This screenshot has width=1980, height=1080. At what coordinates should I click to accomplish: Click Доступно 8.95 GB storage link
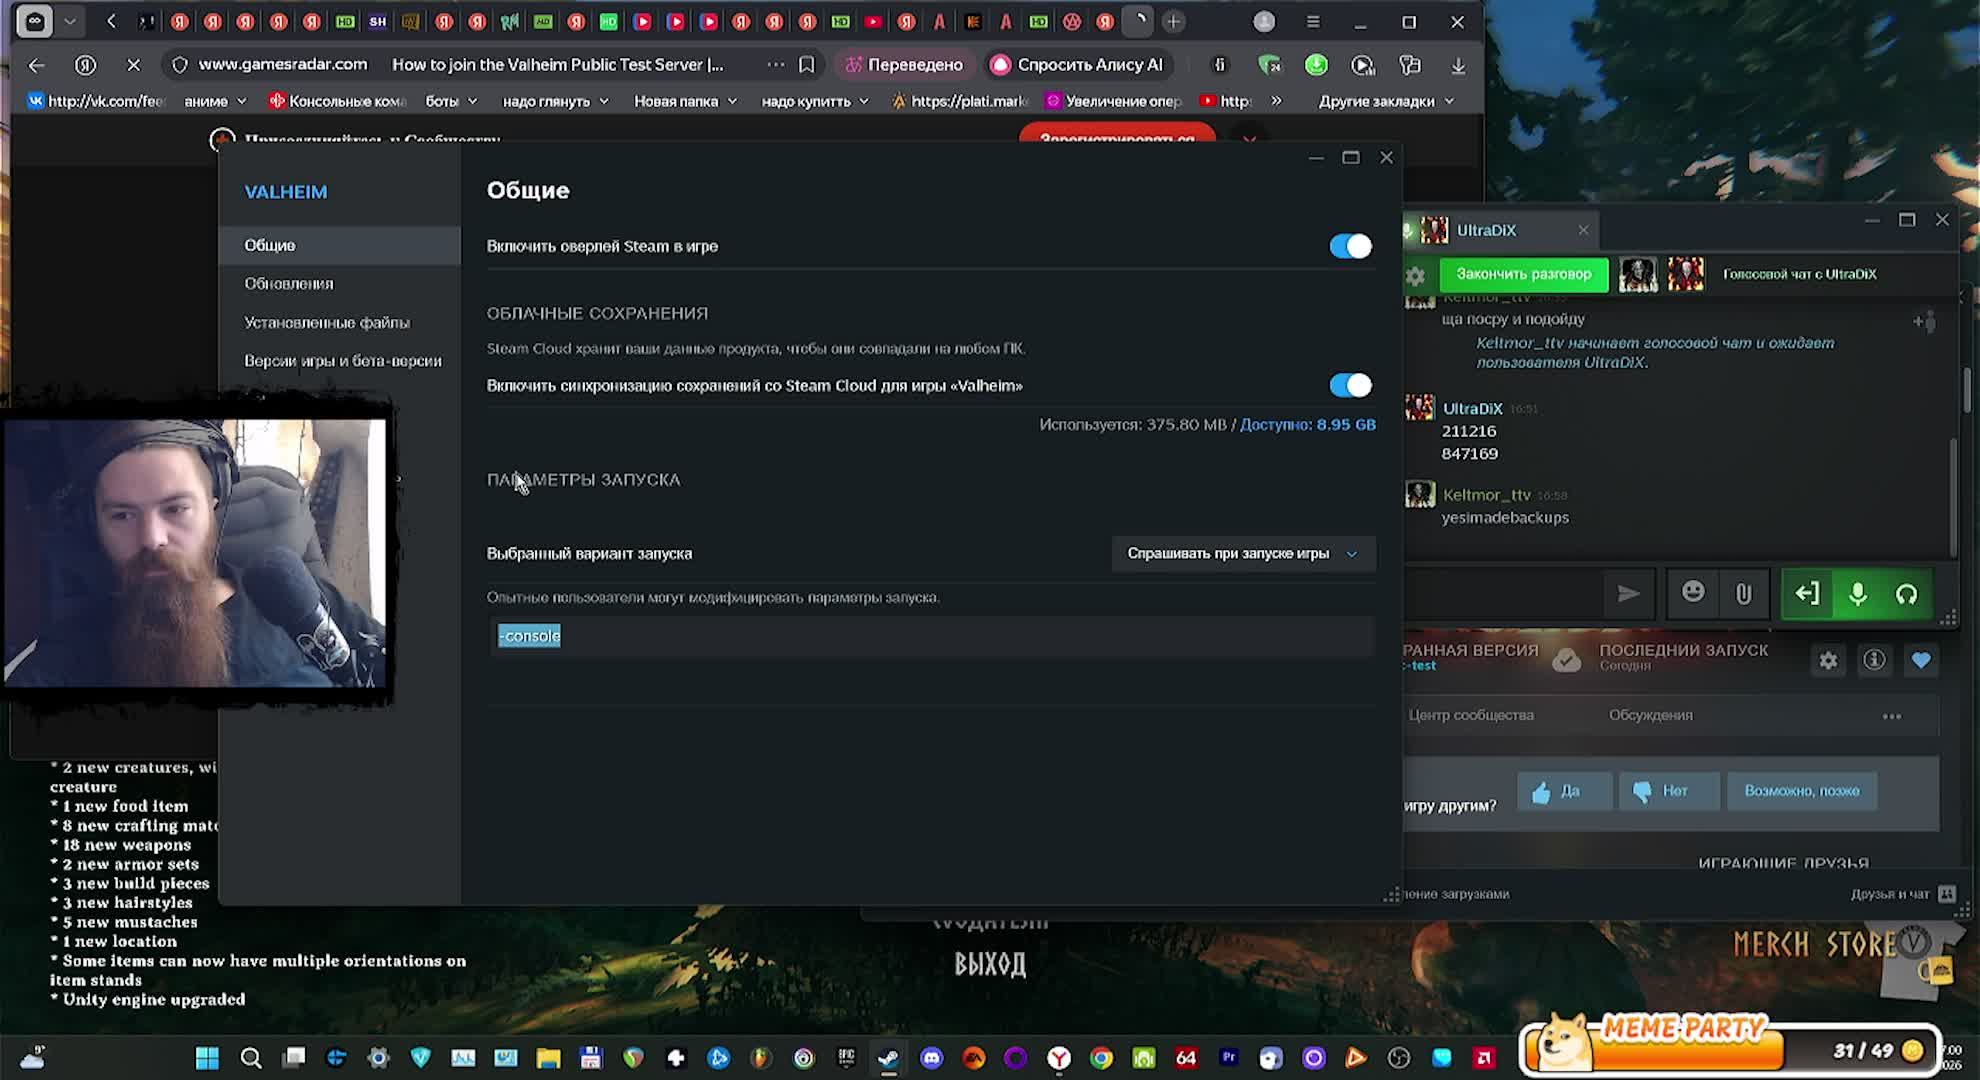1307,424
